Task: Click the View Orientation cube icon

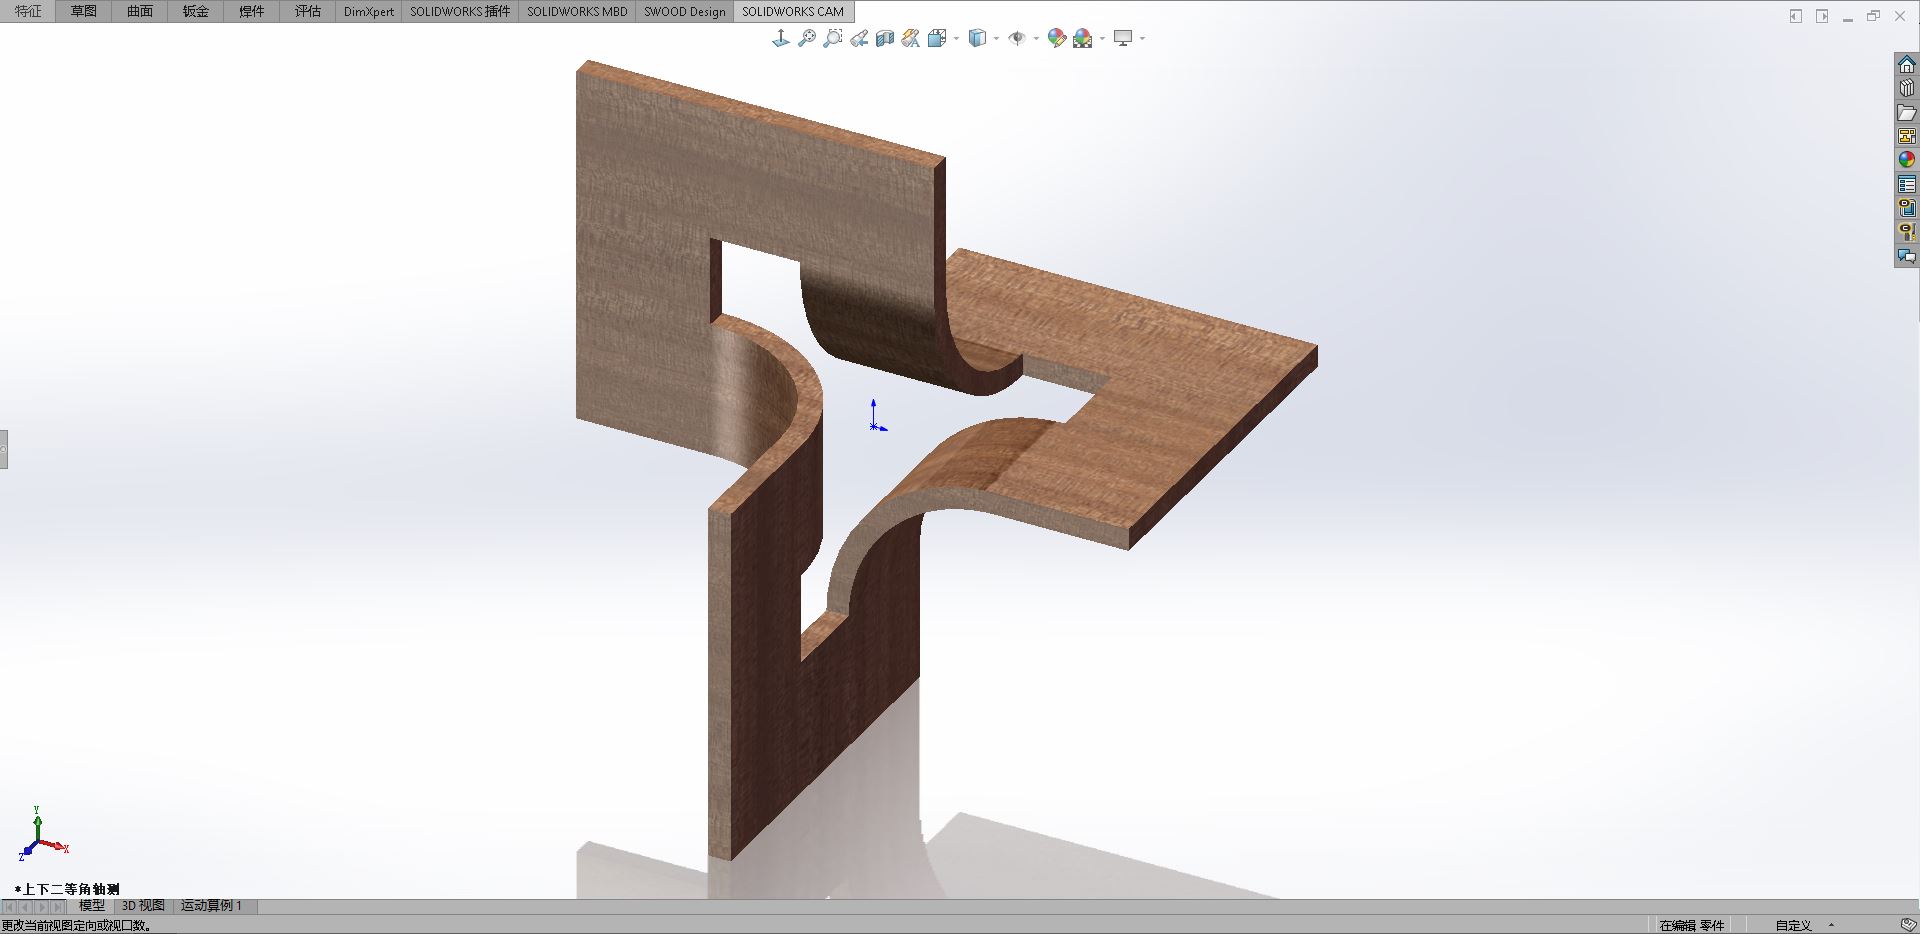Action: click(x=937, y=38)
